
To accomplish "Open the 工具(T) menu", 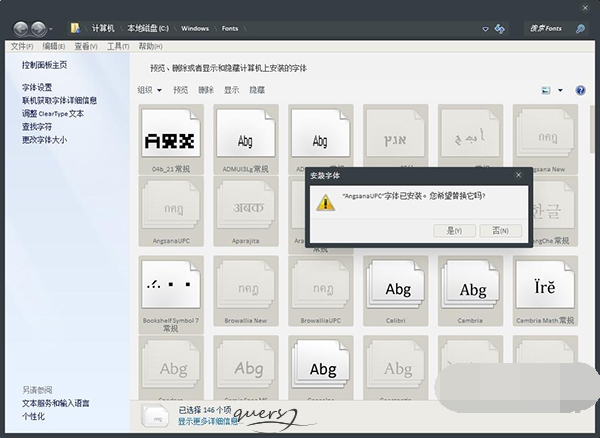I will (118, 46).
